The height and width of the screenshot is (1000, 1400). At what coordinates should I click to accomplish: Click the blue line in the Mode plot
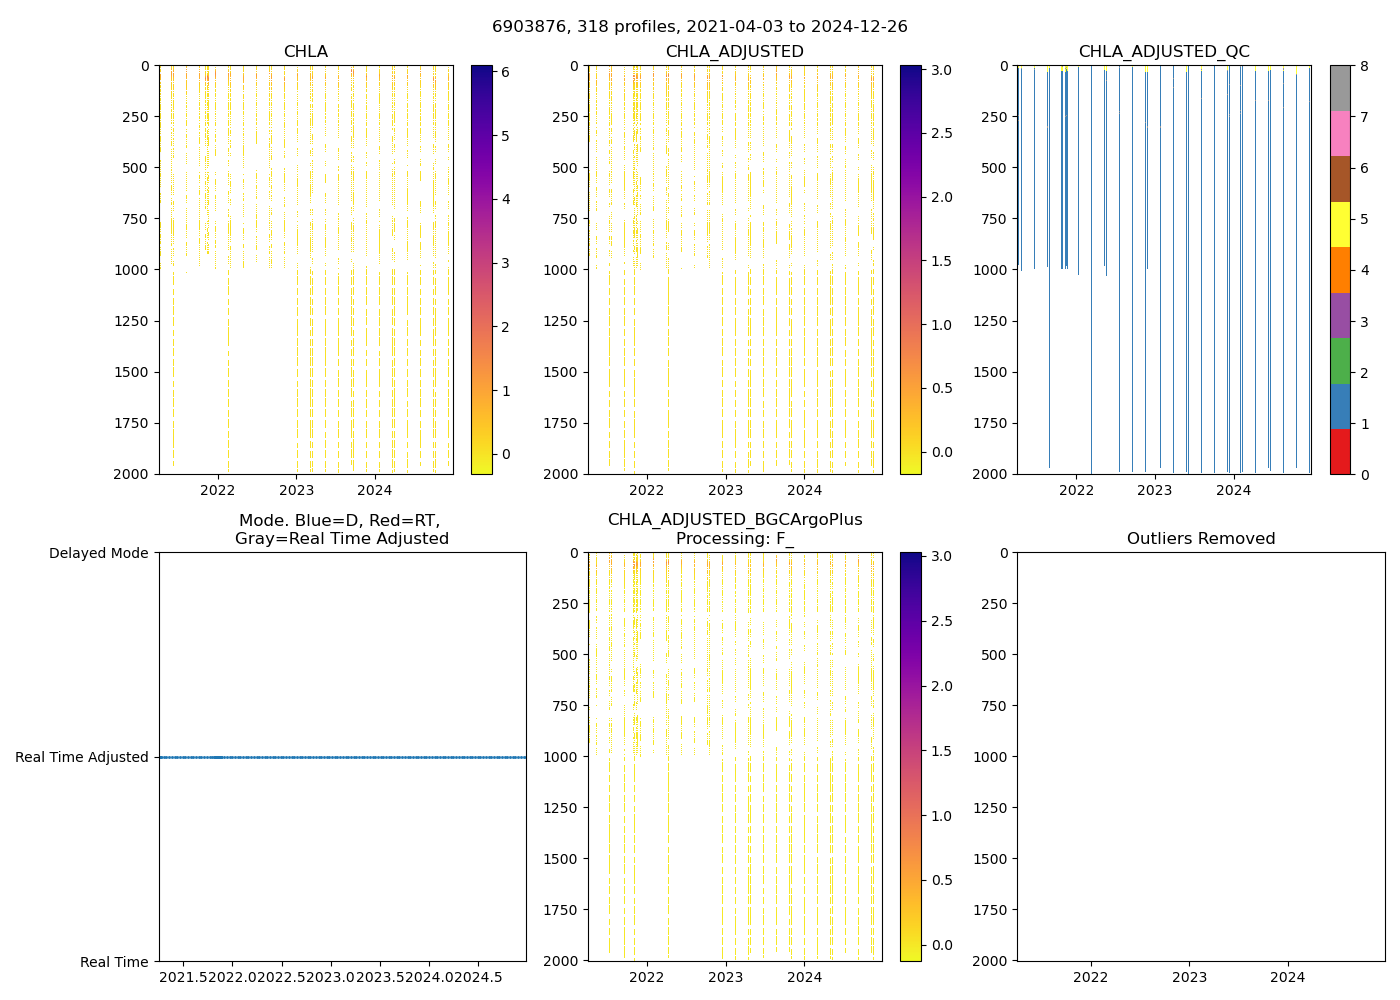342,757
